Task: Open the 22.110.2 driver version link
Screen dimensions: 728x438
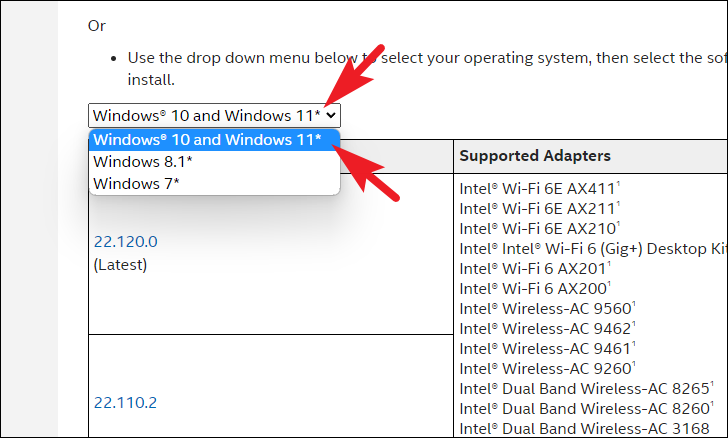Action: 126,403
